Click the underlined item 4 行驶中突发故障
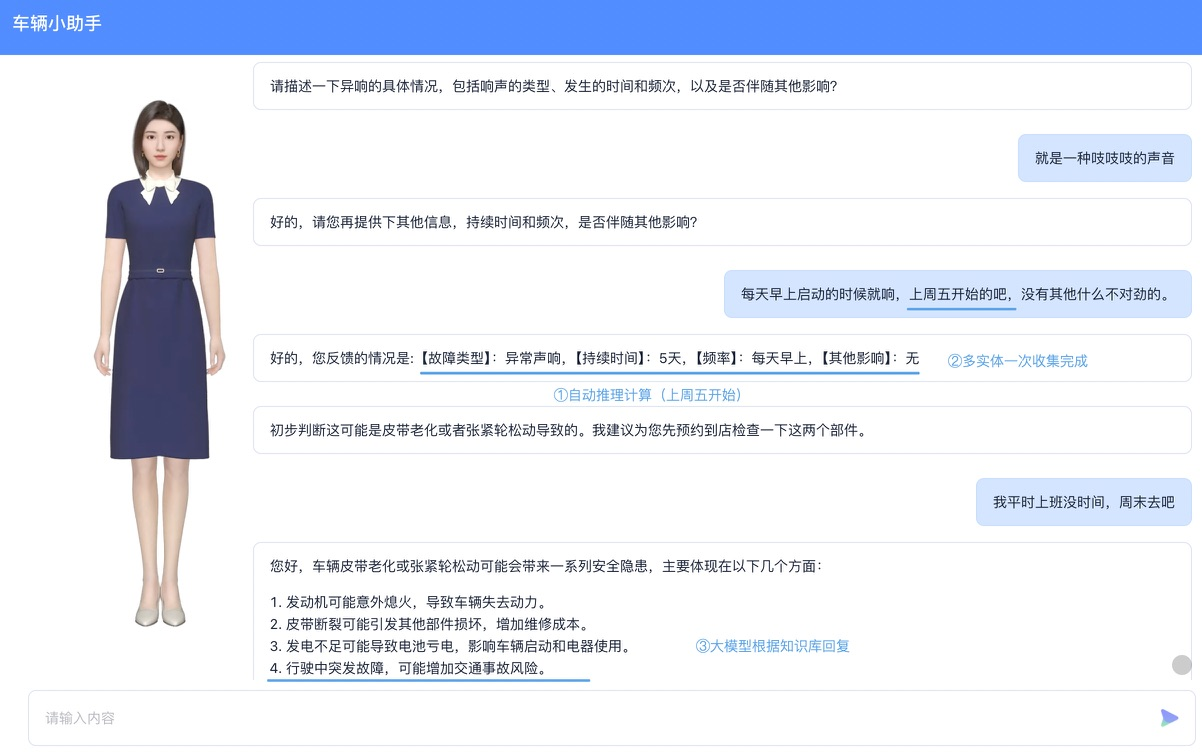The width and height of the screenshot is (1202, 753). coord(409,668)
